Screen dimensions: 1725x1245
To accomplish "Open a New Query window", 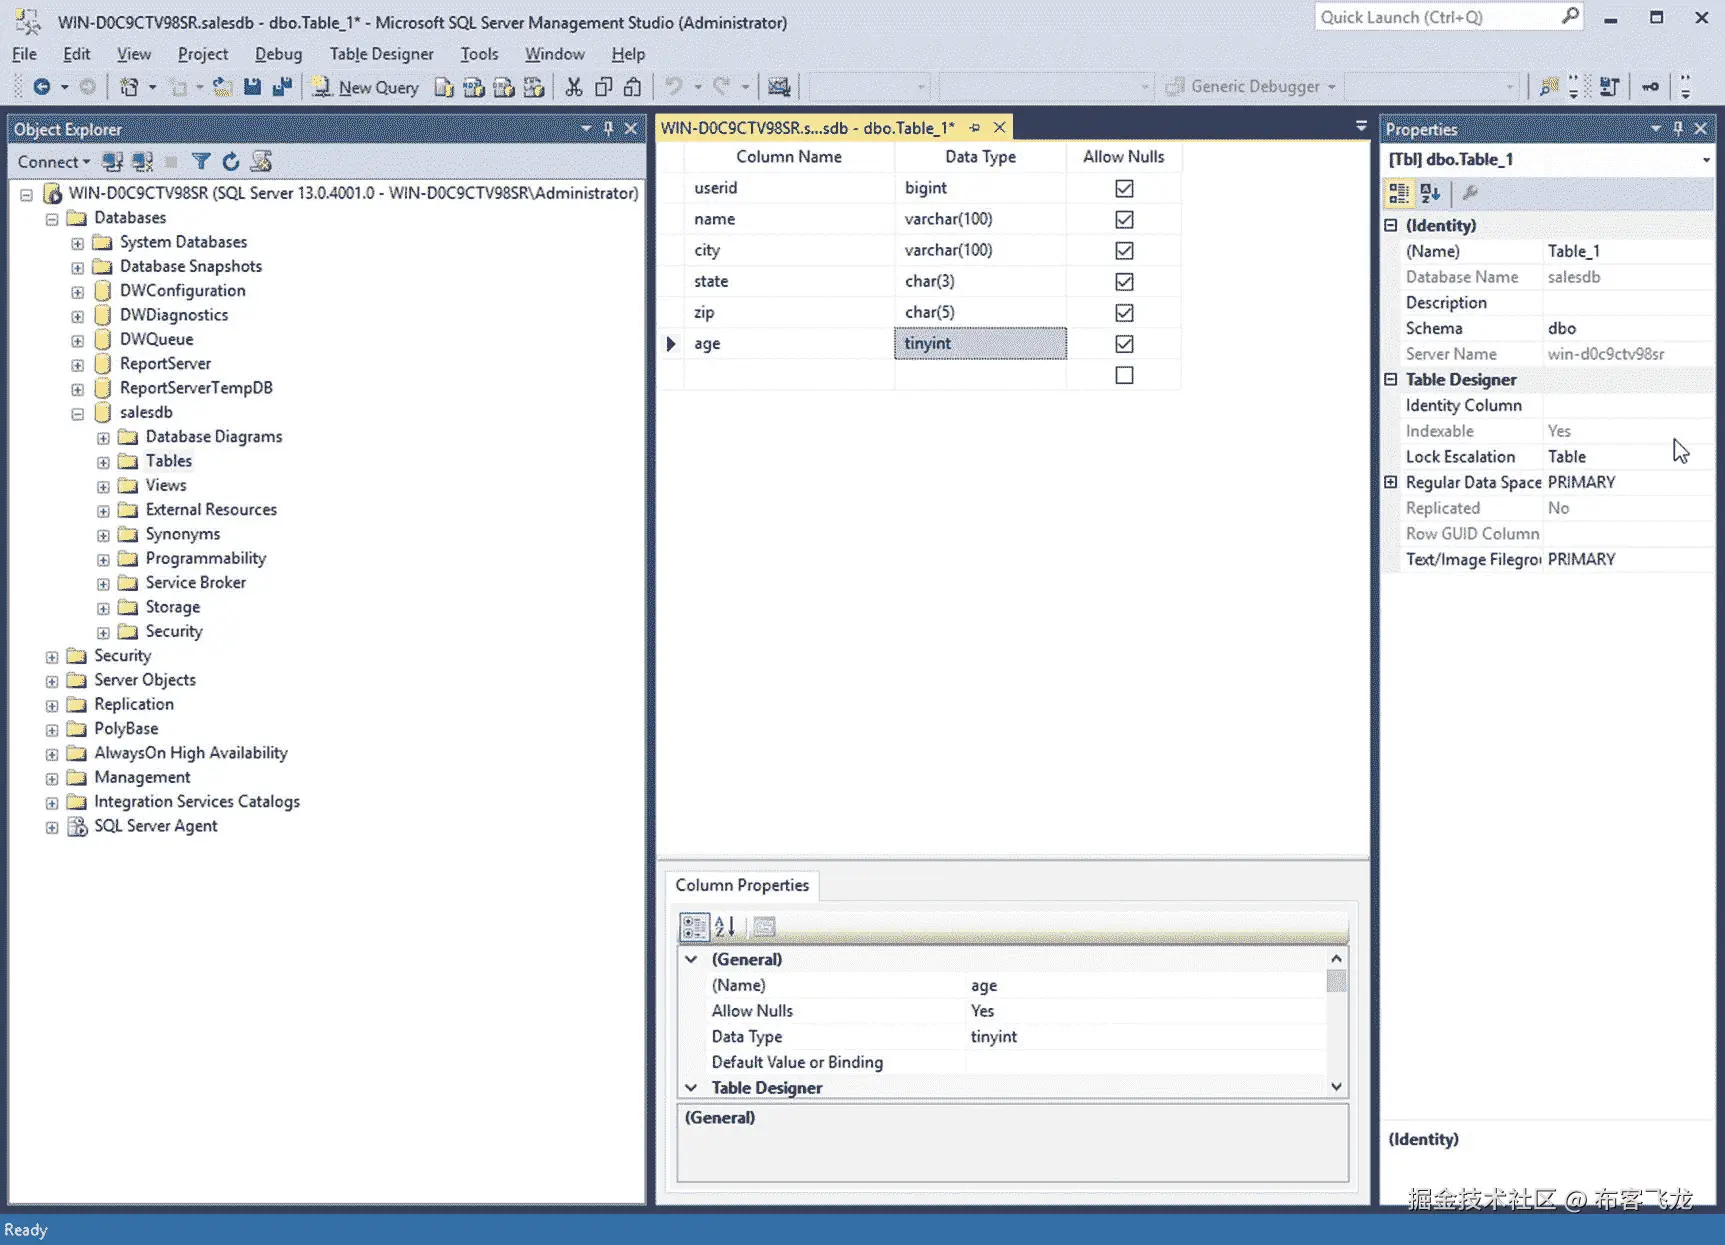I will click(365, 87).
